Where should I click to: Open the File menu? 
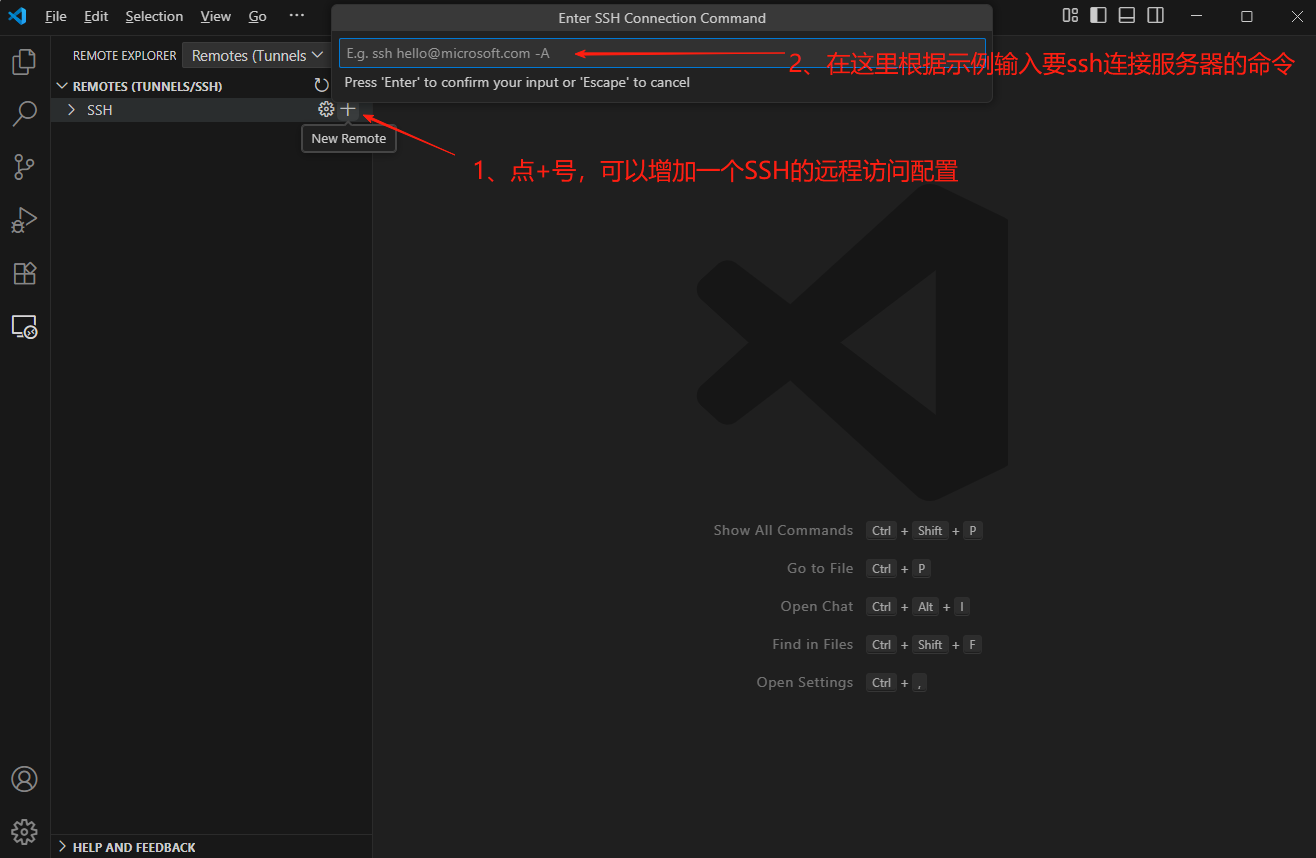point(56,16)
